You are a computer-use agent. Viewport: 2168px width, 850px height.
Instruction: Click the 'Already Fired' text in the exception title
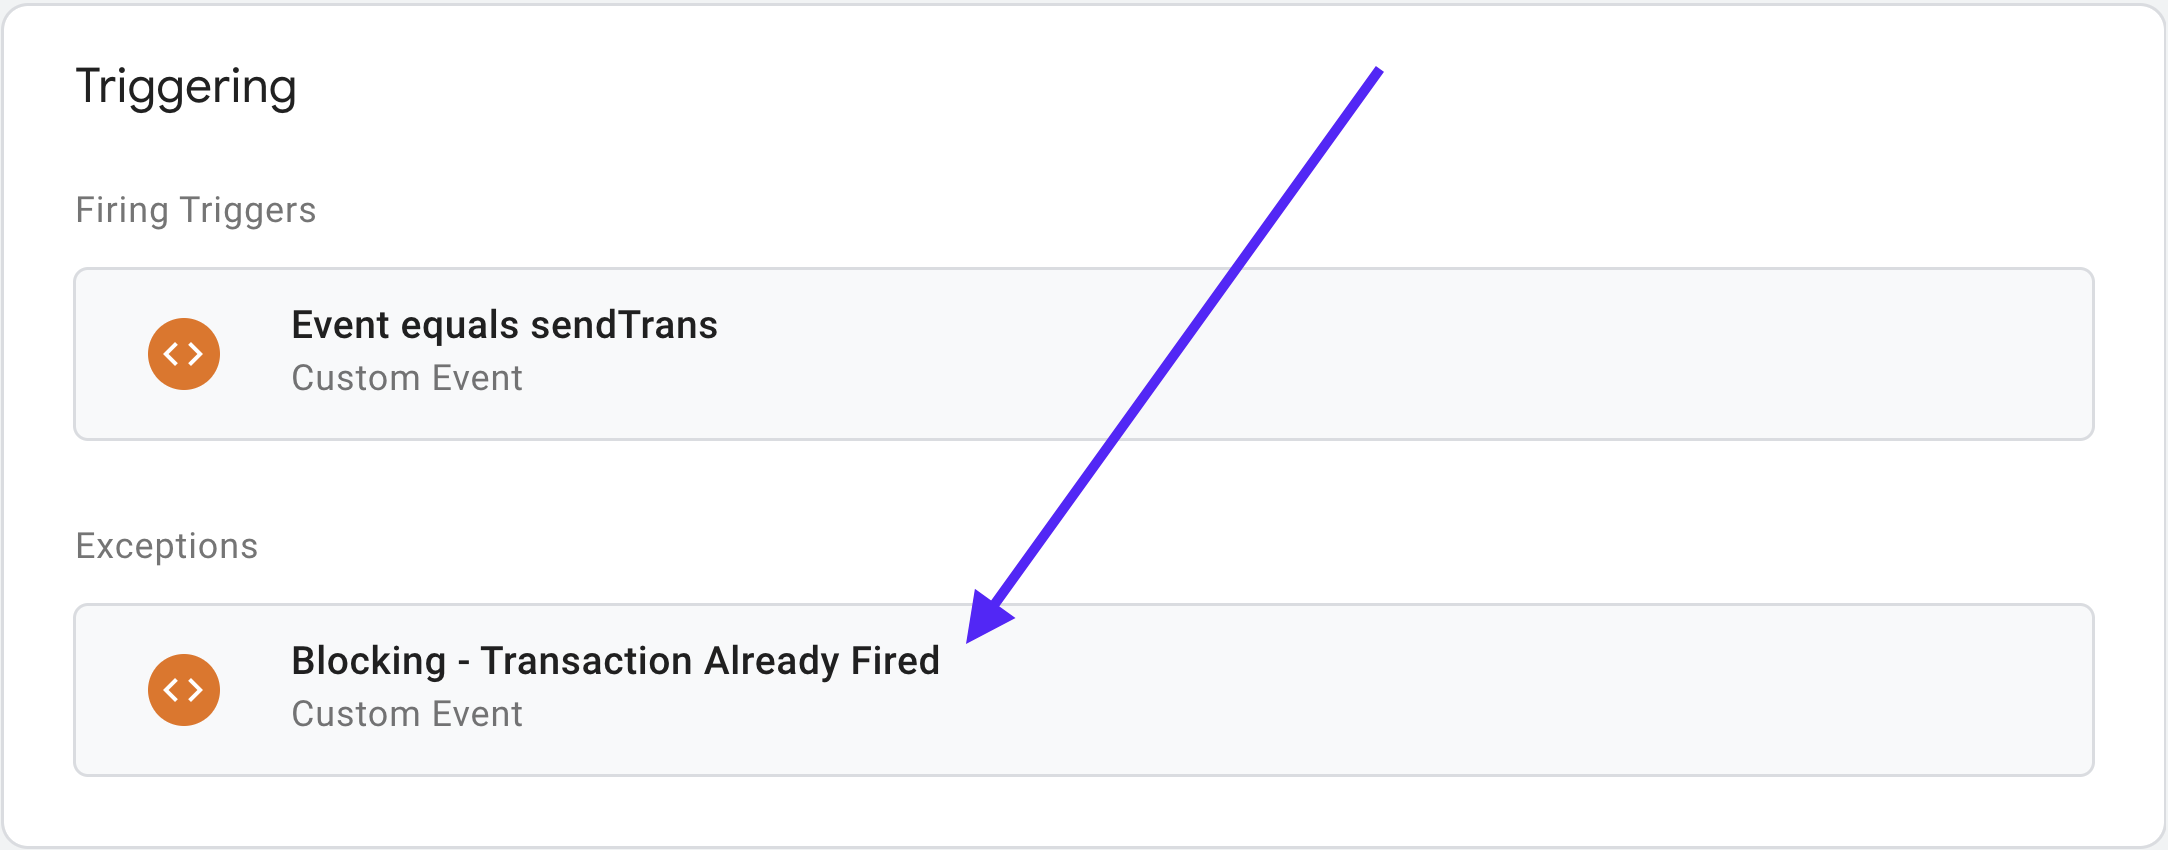(x=822, y=662)
